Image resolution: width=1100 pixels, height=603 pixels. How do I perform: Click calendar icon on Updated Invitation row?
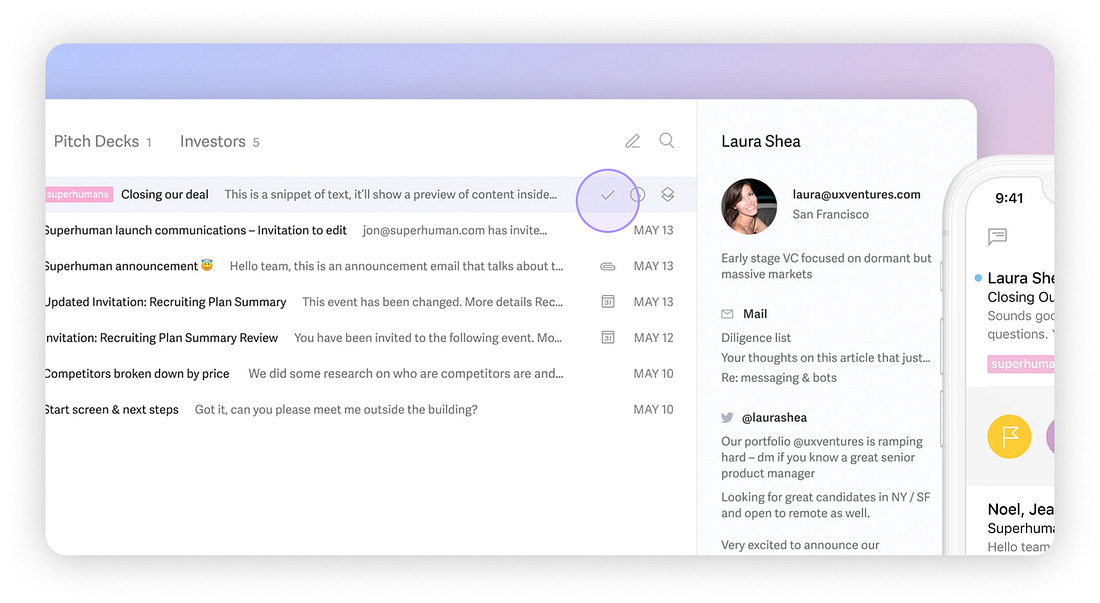[x=608, y=302]
